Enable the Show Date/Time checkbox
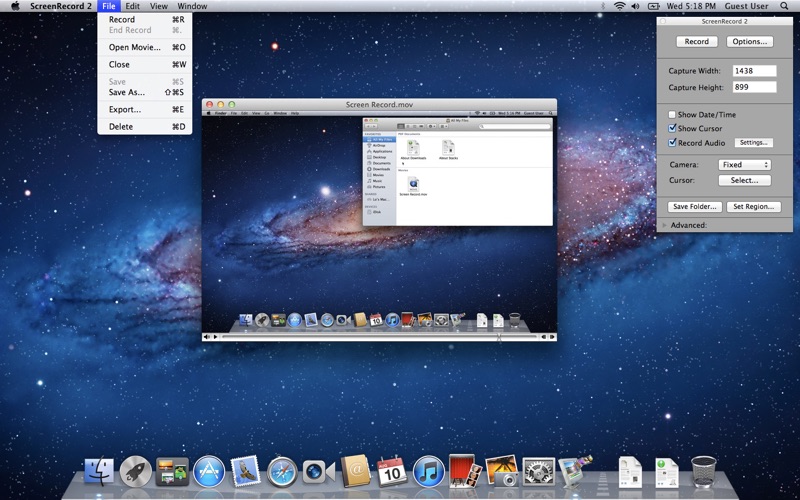The width and height of the screenshot is (800, 500). coord(672,115)
